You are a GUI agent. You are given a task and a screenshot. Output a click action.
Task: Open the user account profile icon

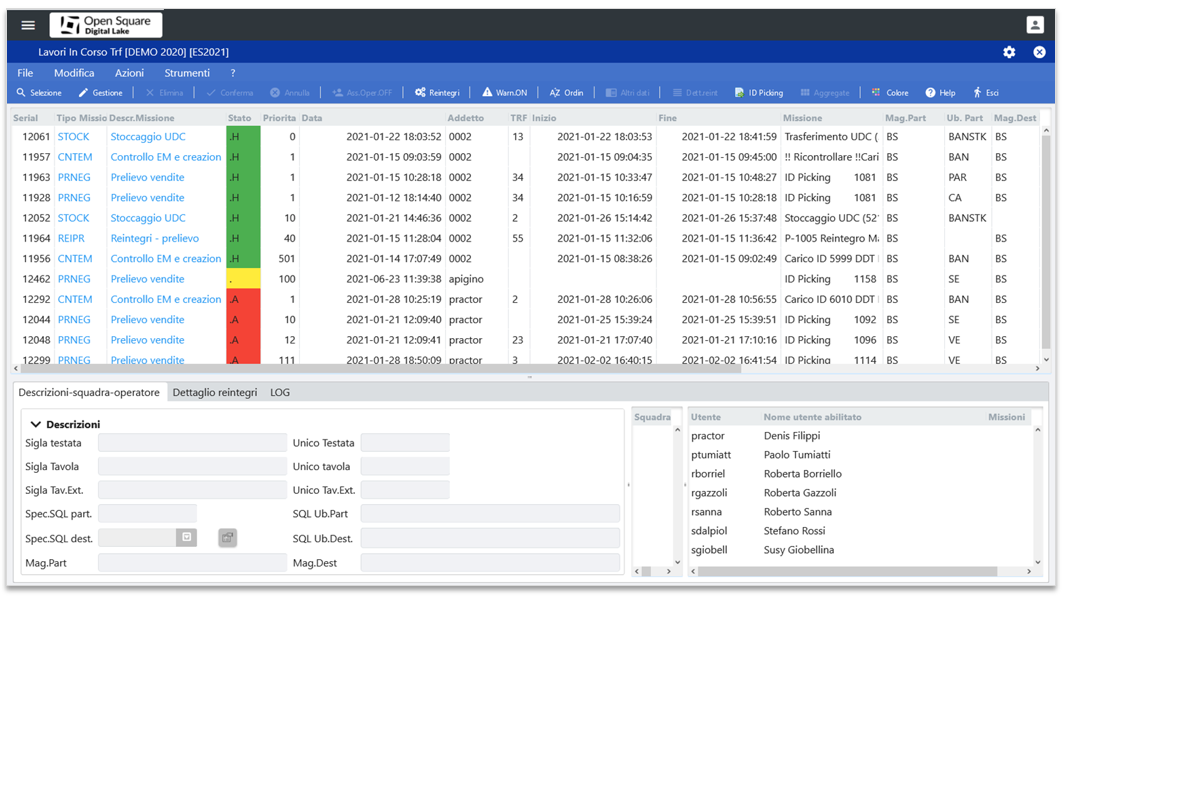coord(1035,25)
